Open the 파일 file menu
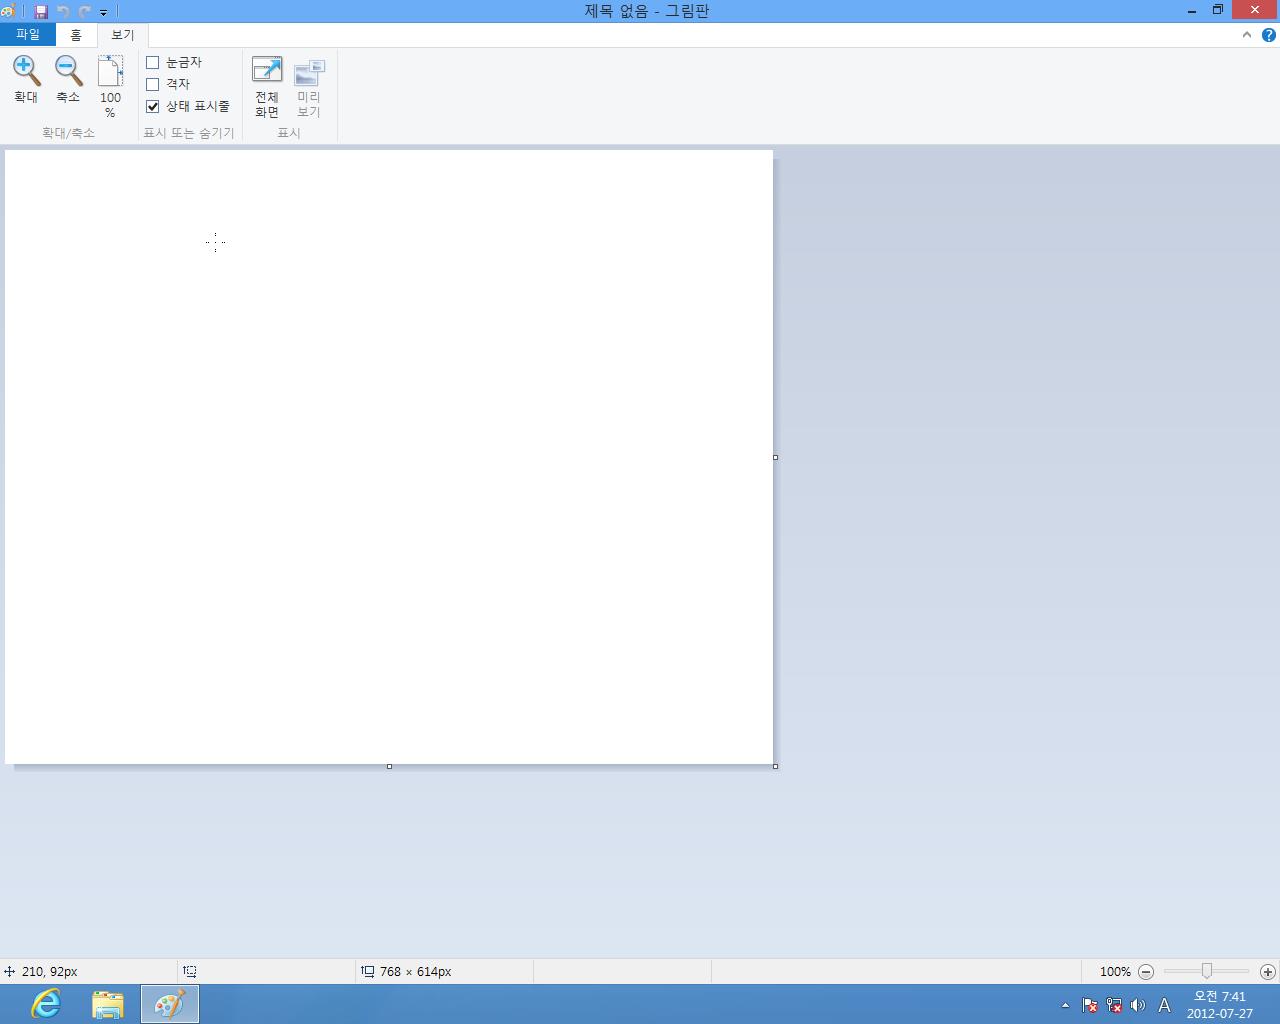This screenshot has height=1024, width=1280. [28, 34]
